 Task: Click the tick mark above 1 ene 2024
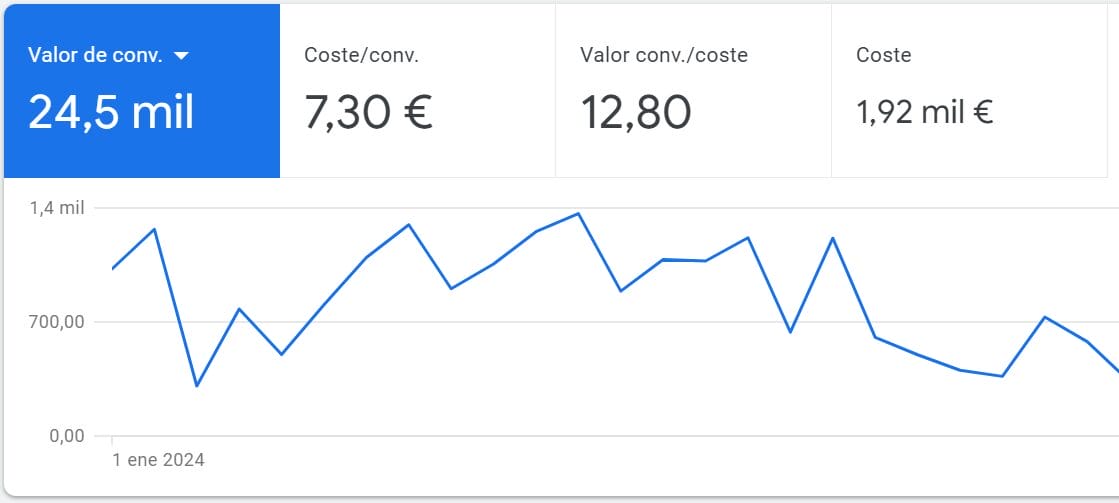[112, 439]
